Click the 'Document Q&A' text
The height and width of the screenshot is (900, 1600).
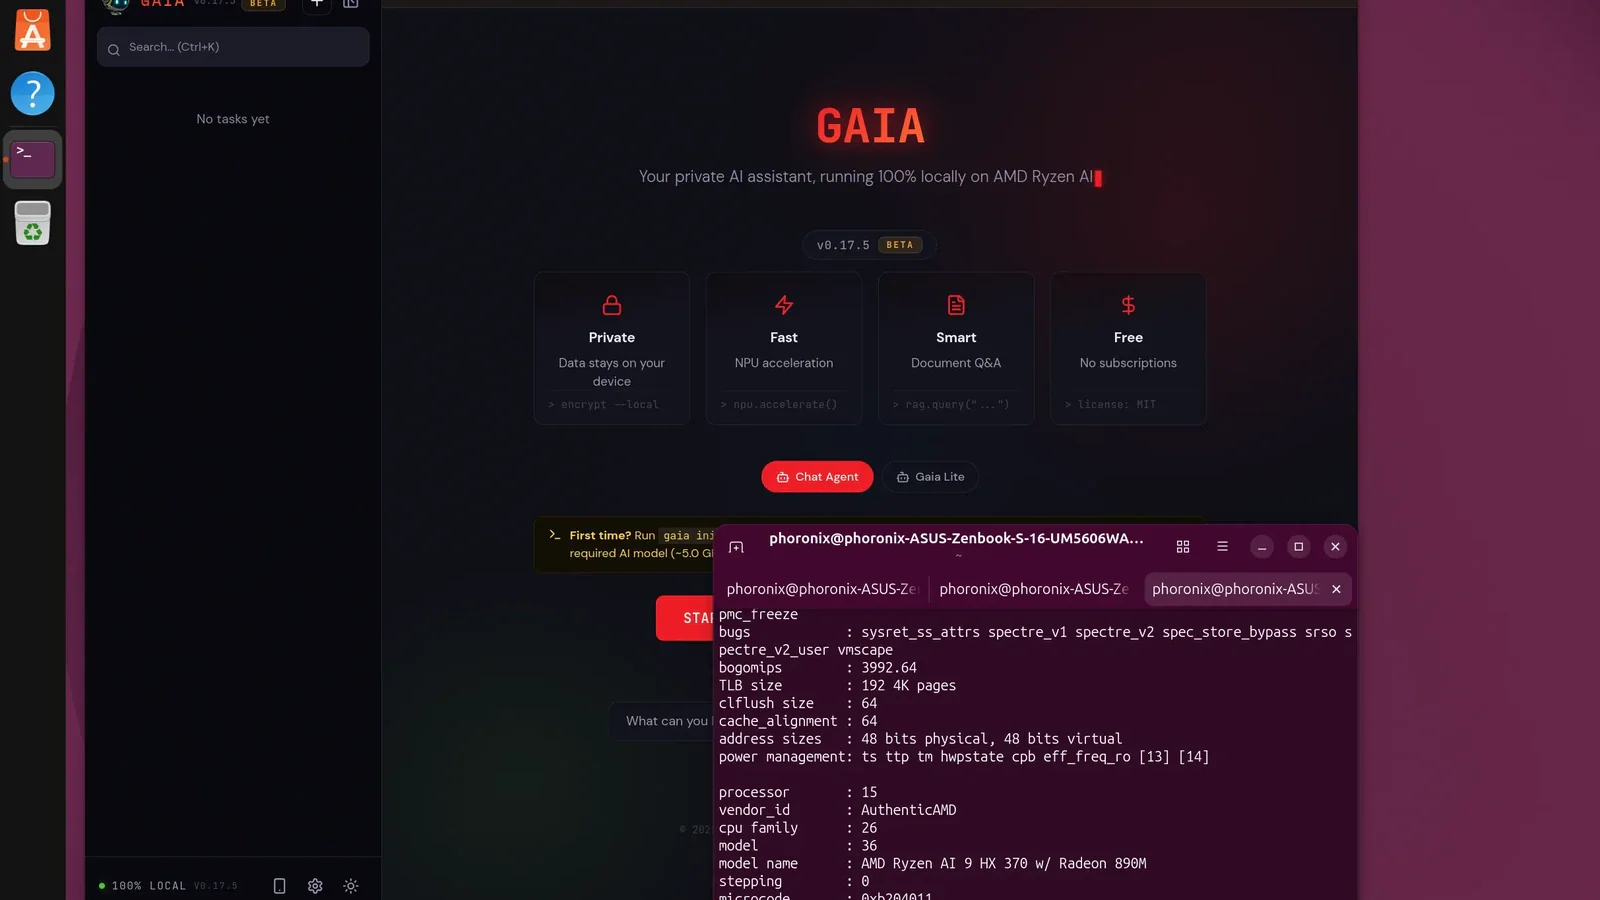[x=956, y=363]
